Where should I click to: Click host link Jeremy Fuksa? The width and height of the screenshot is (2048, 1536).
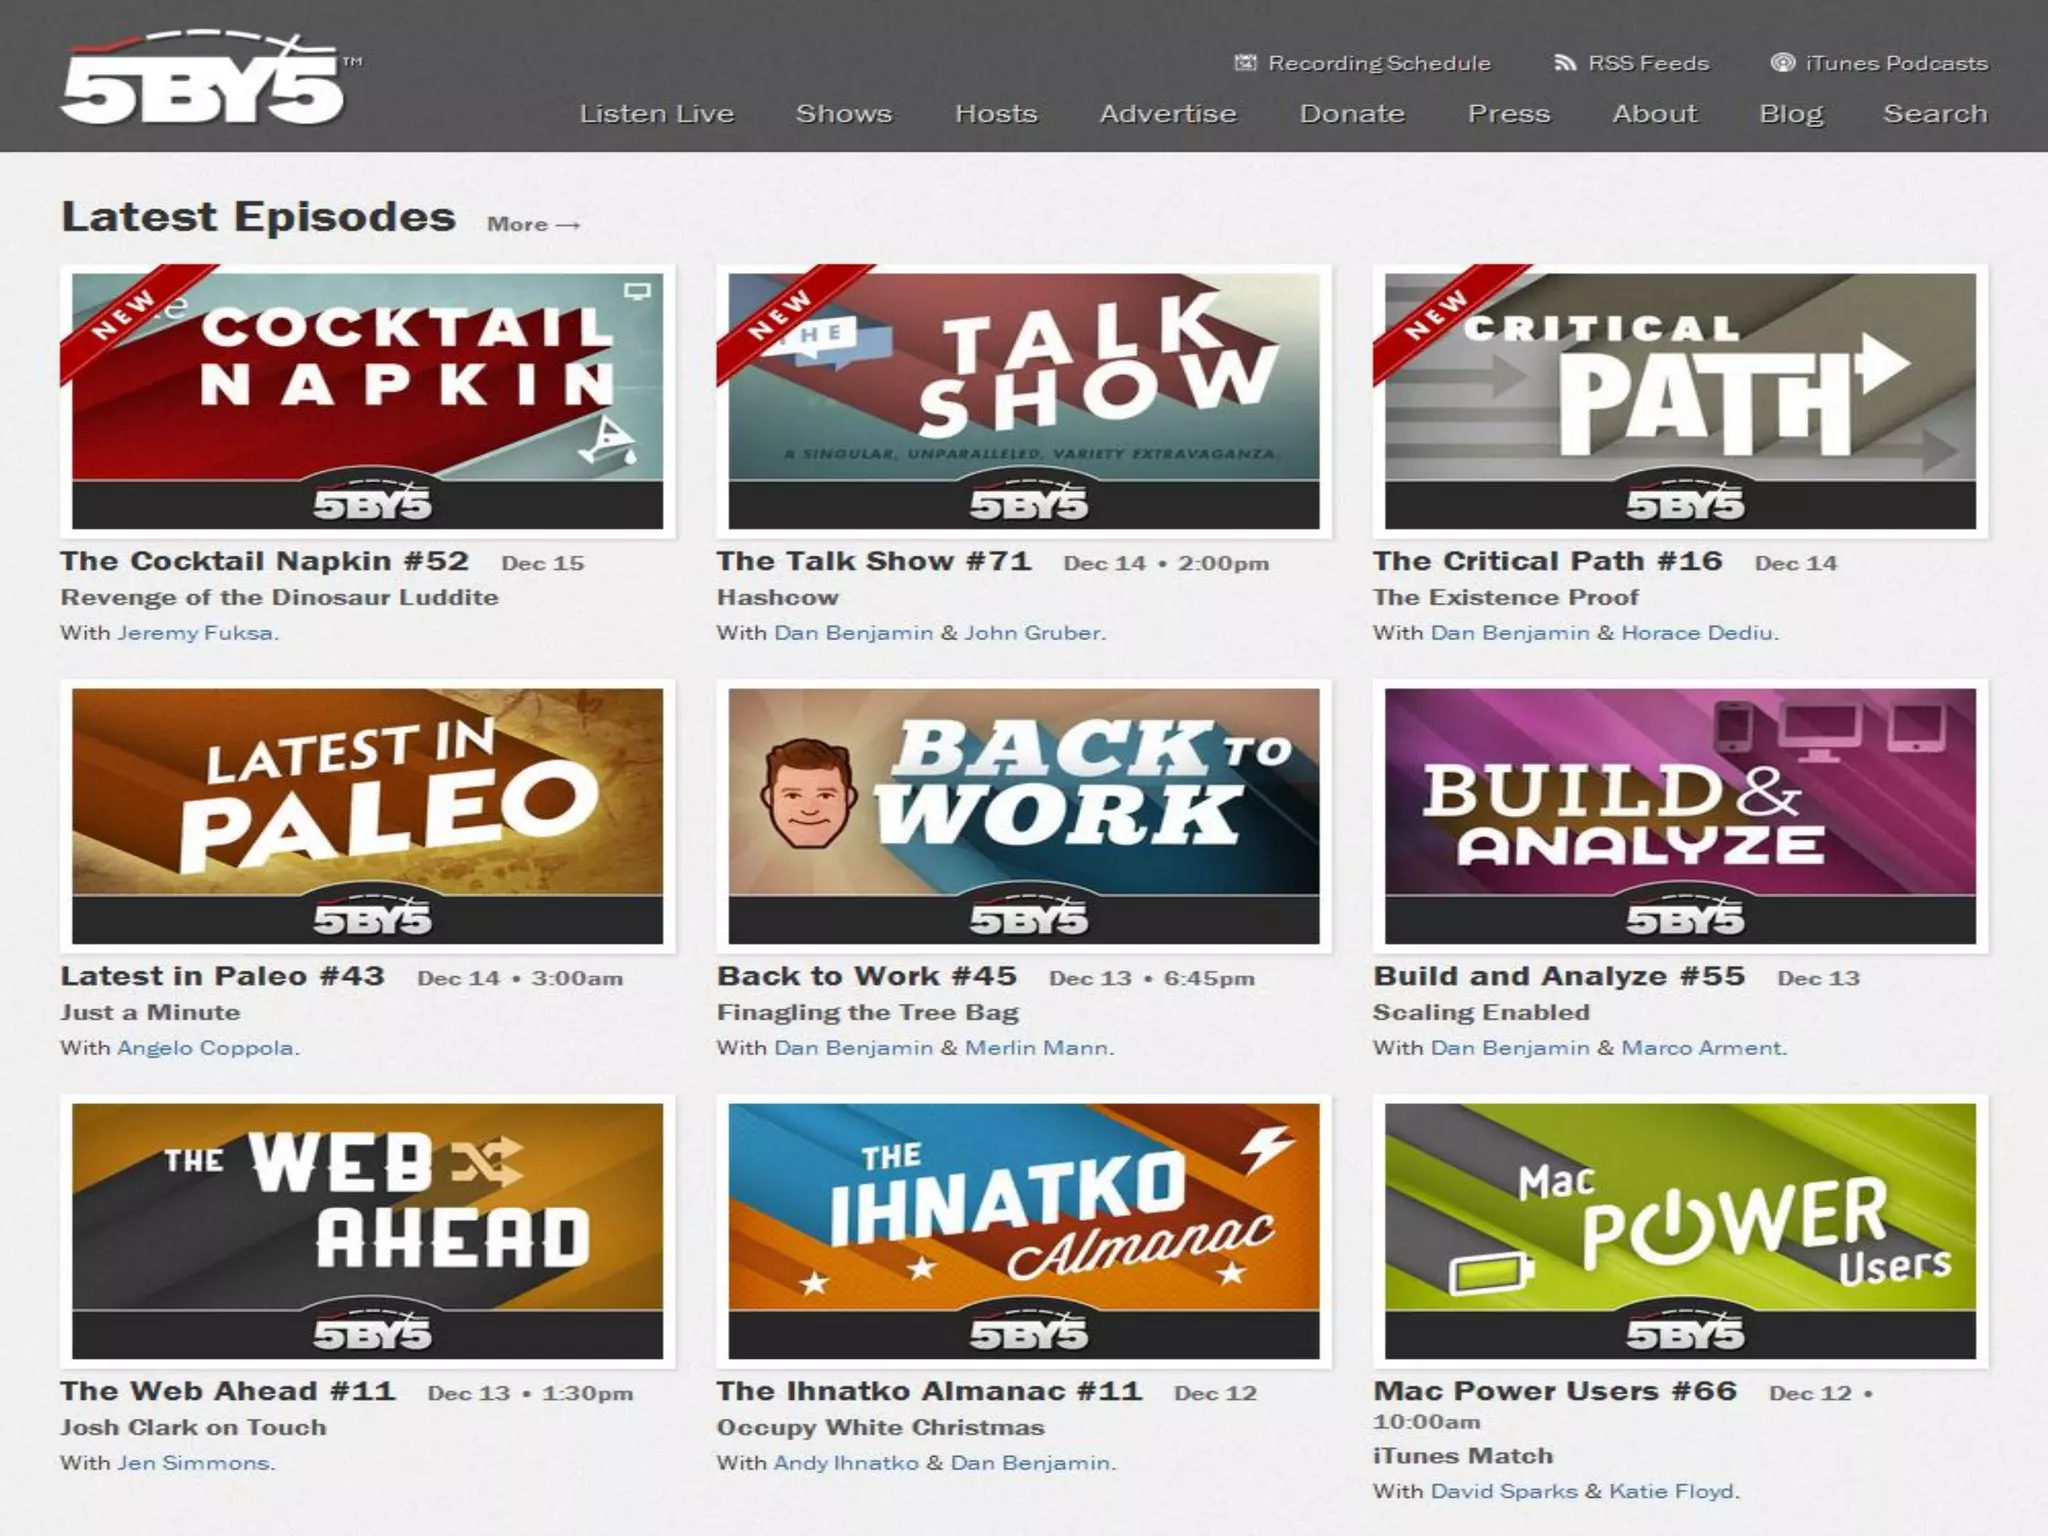click(x=196, y=633)
